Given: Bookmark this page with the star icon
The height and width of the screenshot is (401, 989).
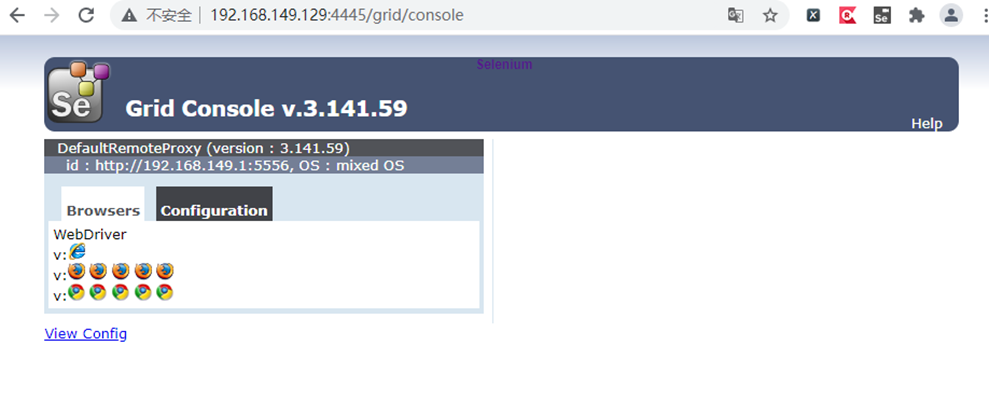Looking at the screenshot, I should (x=770, y=15).
